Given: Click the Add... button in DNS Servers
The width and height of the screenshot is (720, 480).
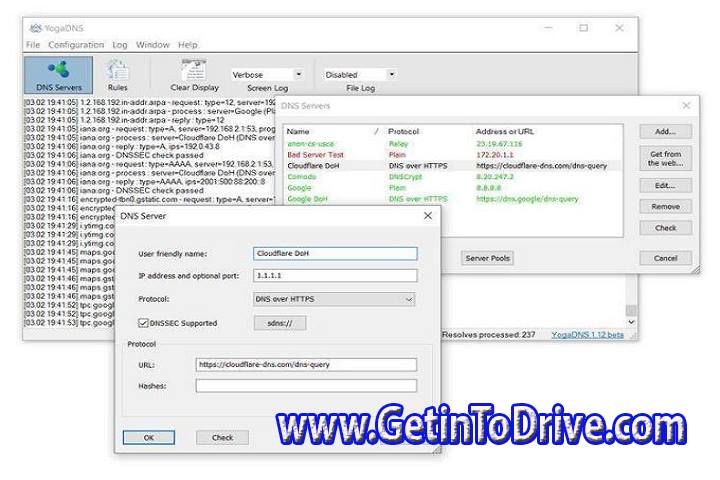Looking at the screenshot, I should point(665,131).
